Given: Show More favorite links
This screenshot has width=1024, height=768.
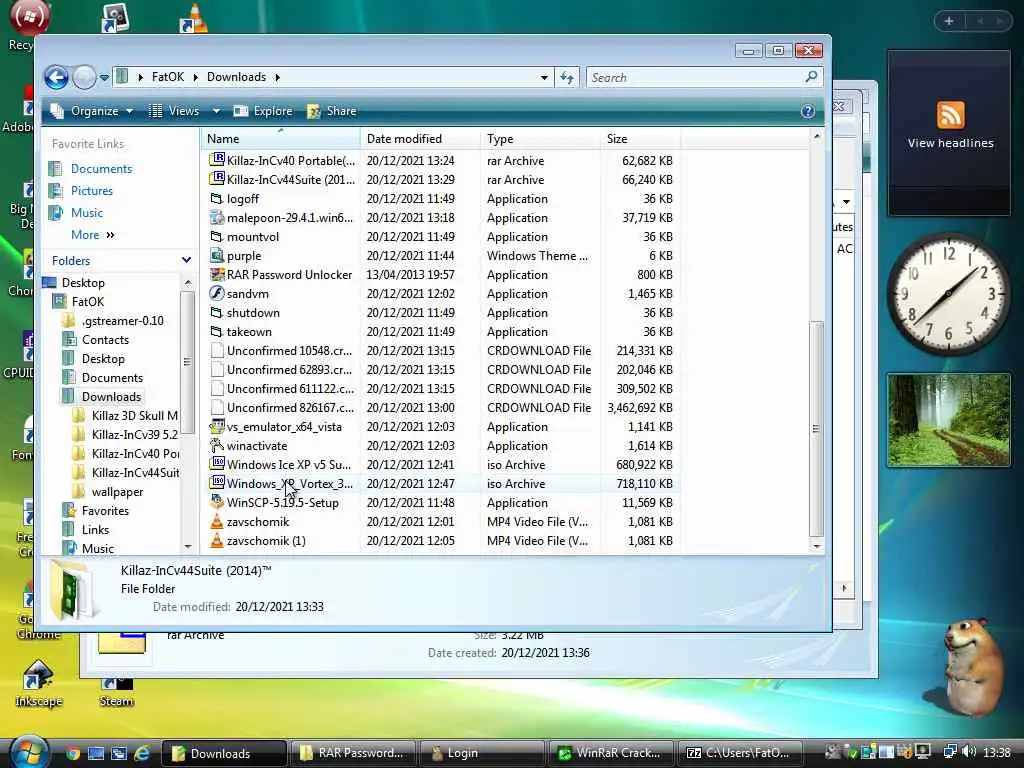Looking at the screenshot, I should pyautogui.click(x=92, y=235).
